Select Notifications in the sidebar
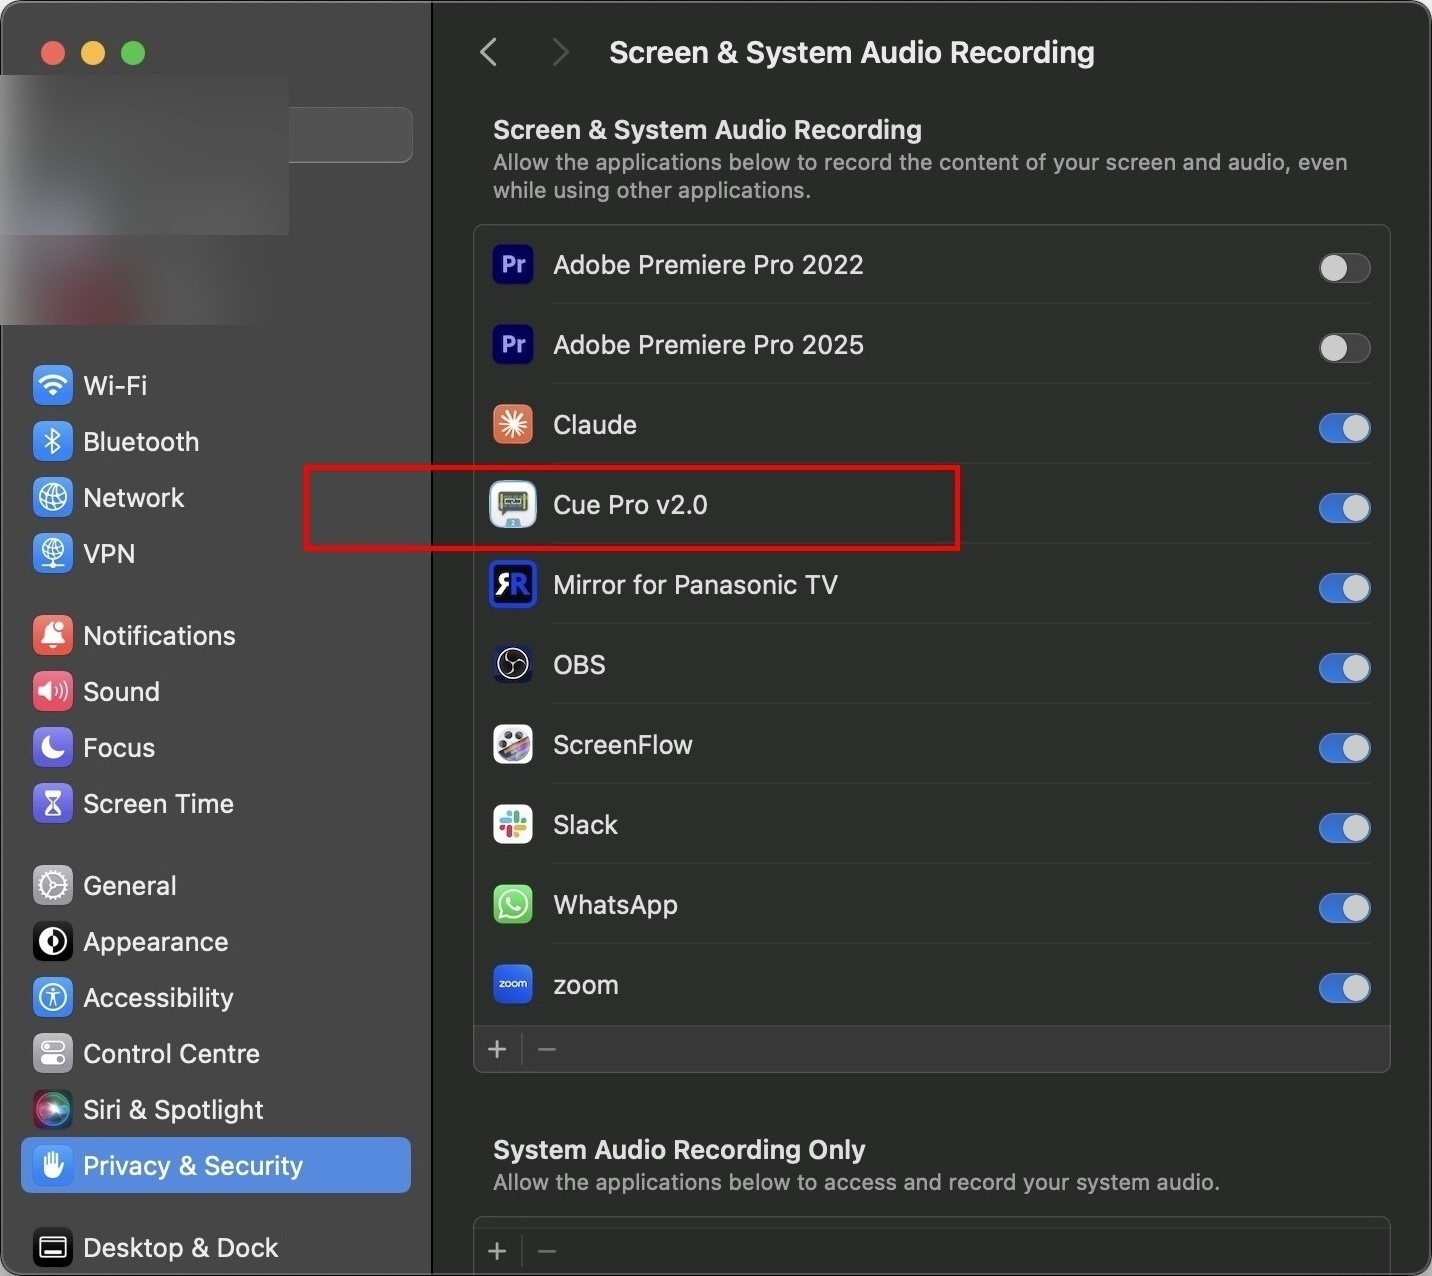This screenshot has height=1276, width=1432. click(216, 635)
